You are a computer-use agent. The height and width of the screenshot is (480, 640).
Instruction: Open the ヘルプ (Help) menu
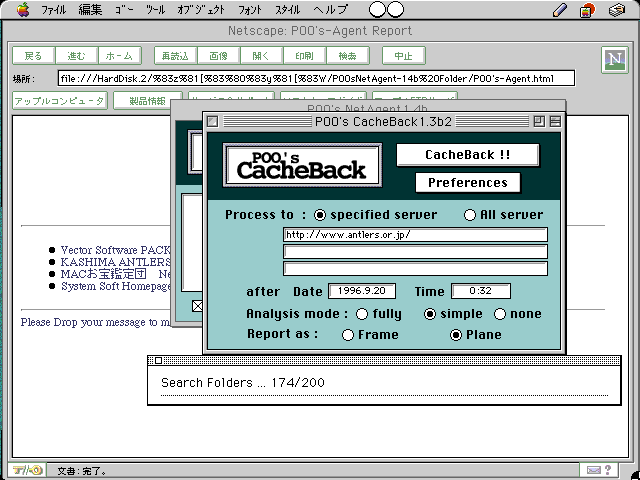pyautogui.click(x=330, y=10)
